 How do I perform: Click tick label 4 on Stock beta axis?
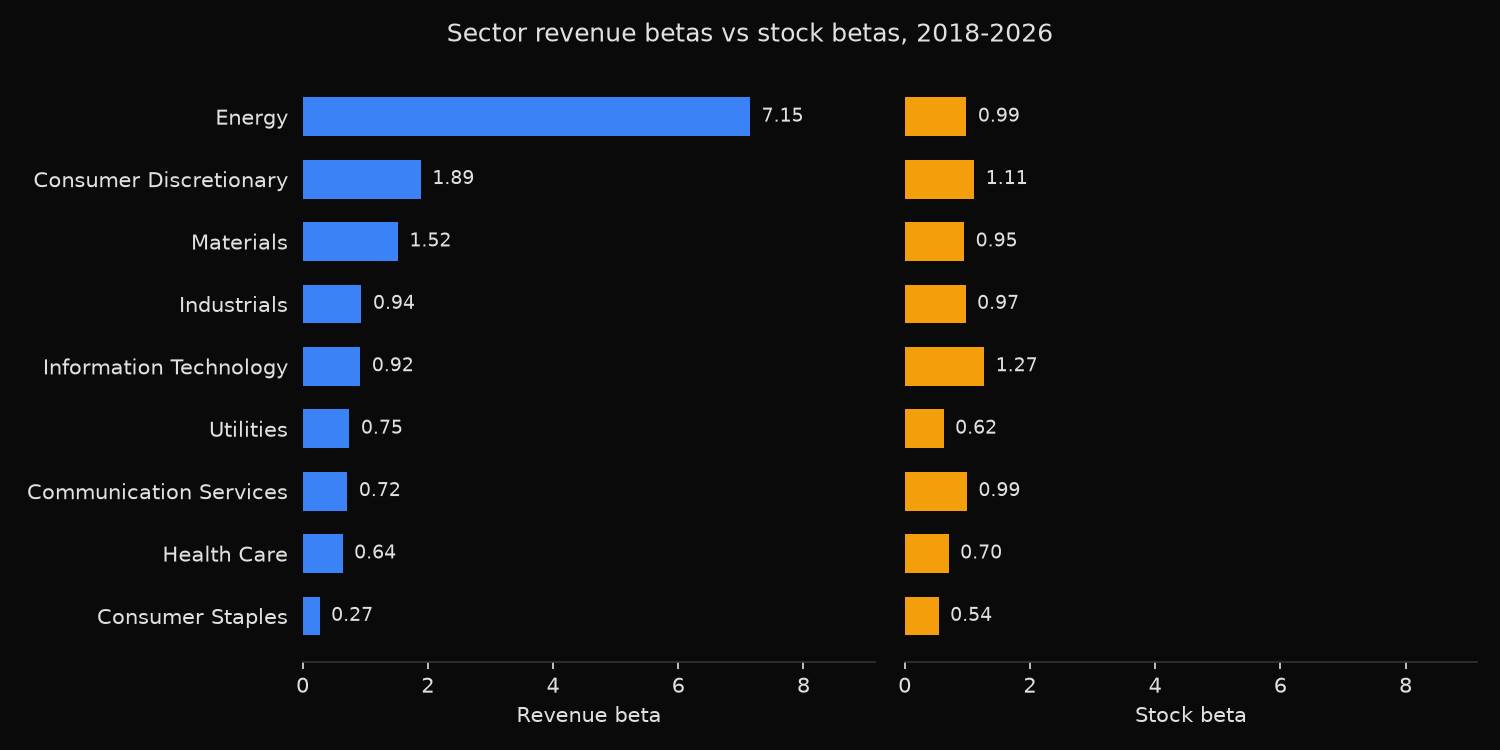(1155, 686)
